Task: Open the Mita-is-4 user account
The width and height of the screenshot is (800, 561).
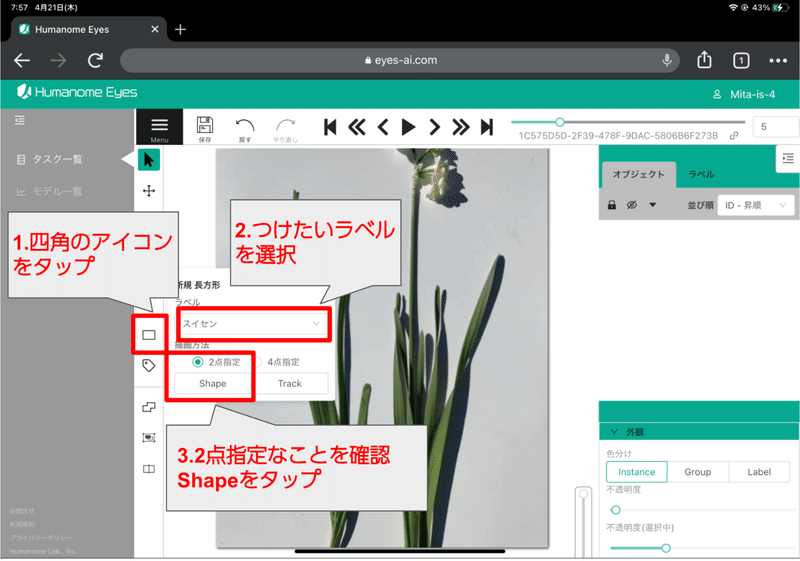Action: click(744, 94)
